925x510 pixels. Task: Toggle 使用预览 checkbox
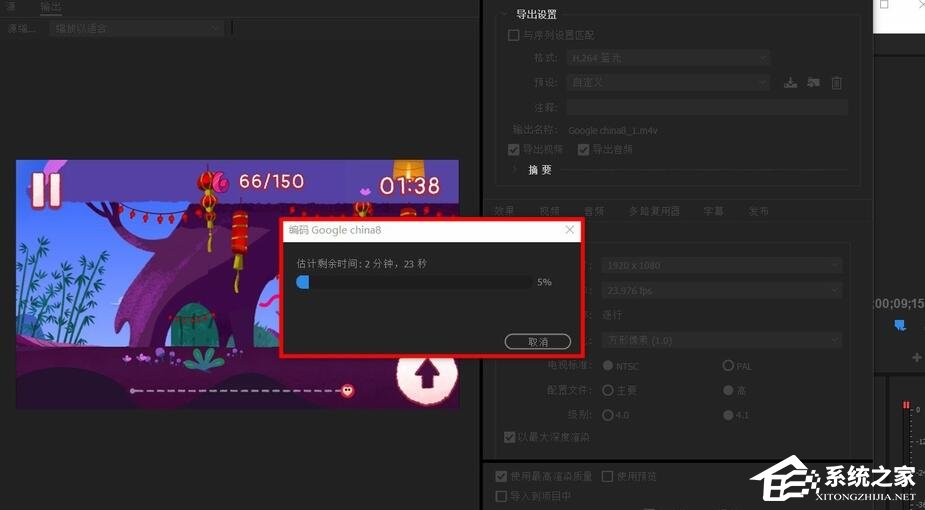pos(607,476)
